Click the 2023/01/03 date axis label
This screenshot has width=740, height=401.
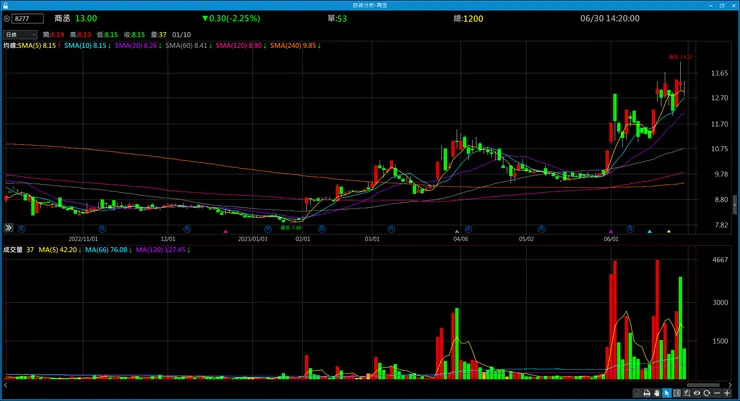(x=252, y=239)
